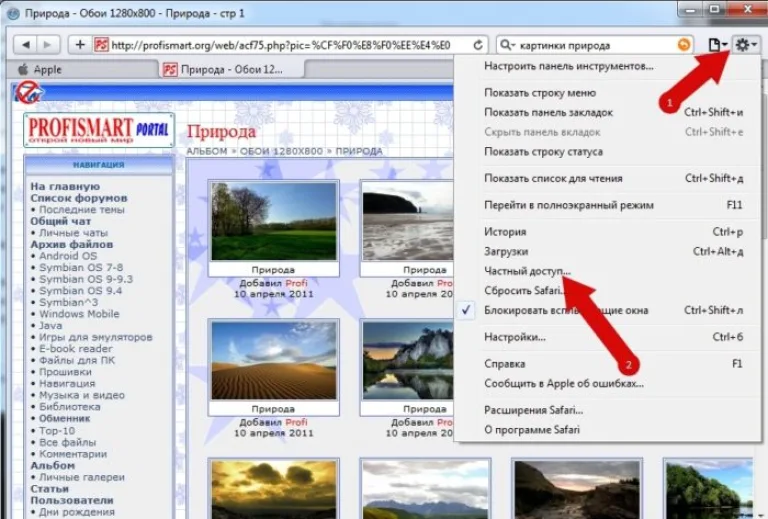Click the blocked sign icon on page
The height and width of the screenshot is (519, 768).
(27, 92)
